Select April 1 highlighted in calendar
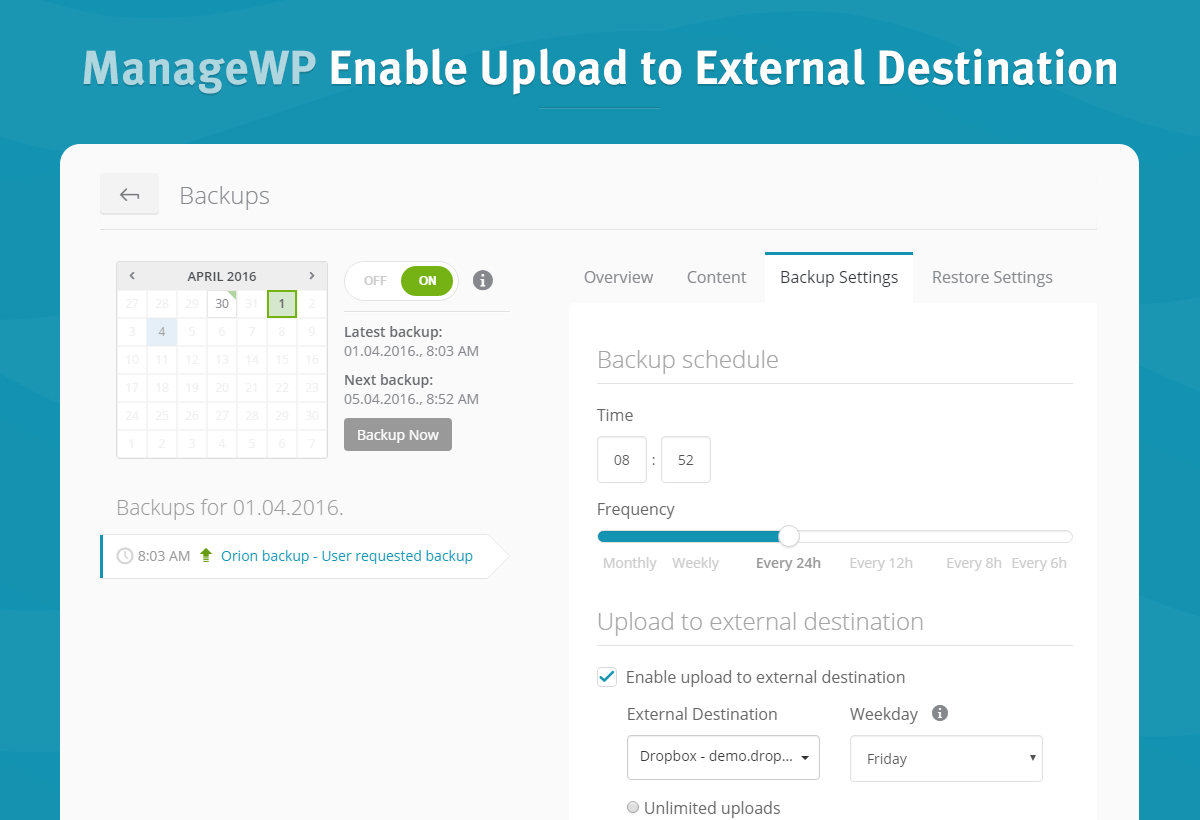 [x=282, y=304]
